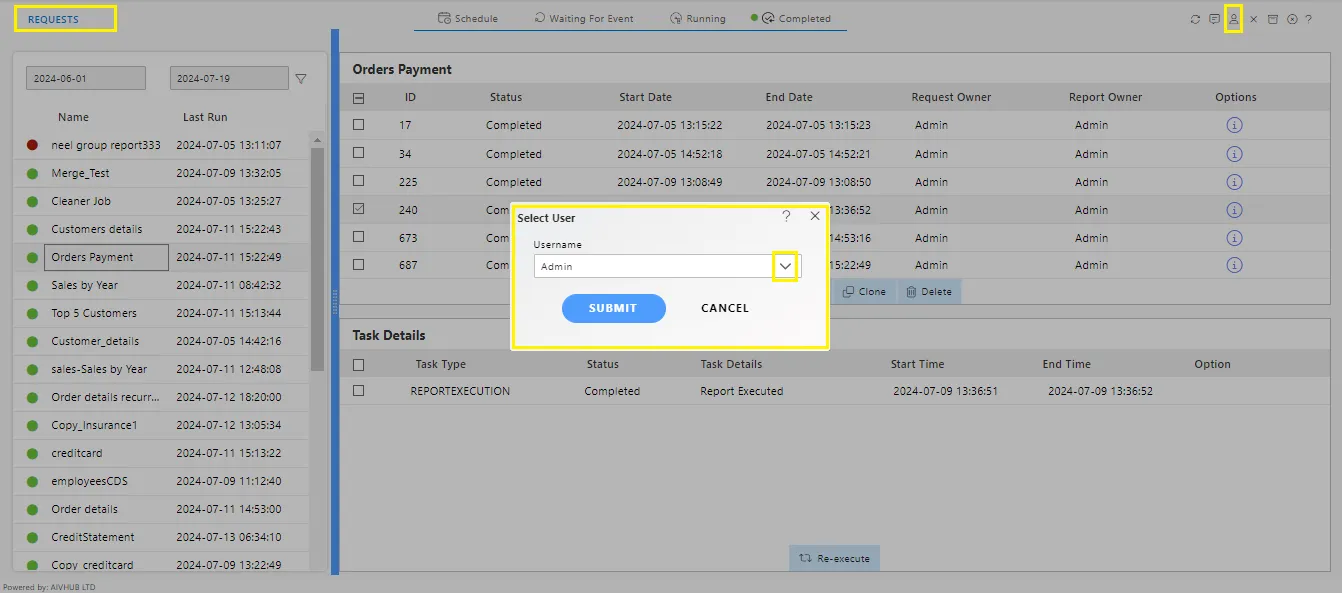
Task: Select the Top 5 Customers request
Action: coord(94,313)
